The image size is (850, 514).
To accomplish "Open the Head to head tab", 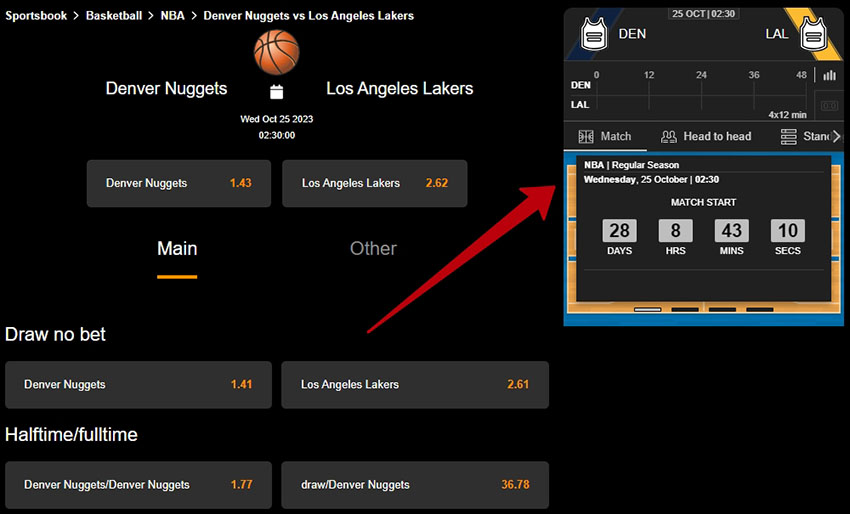I will point(705,136).
